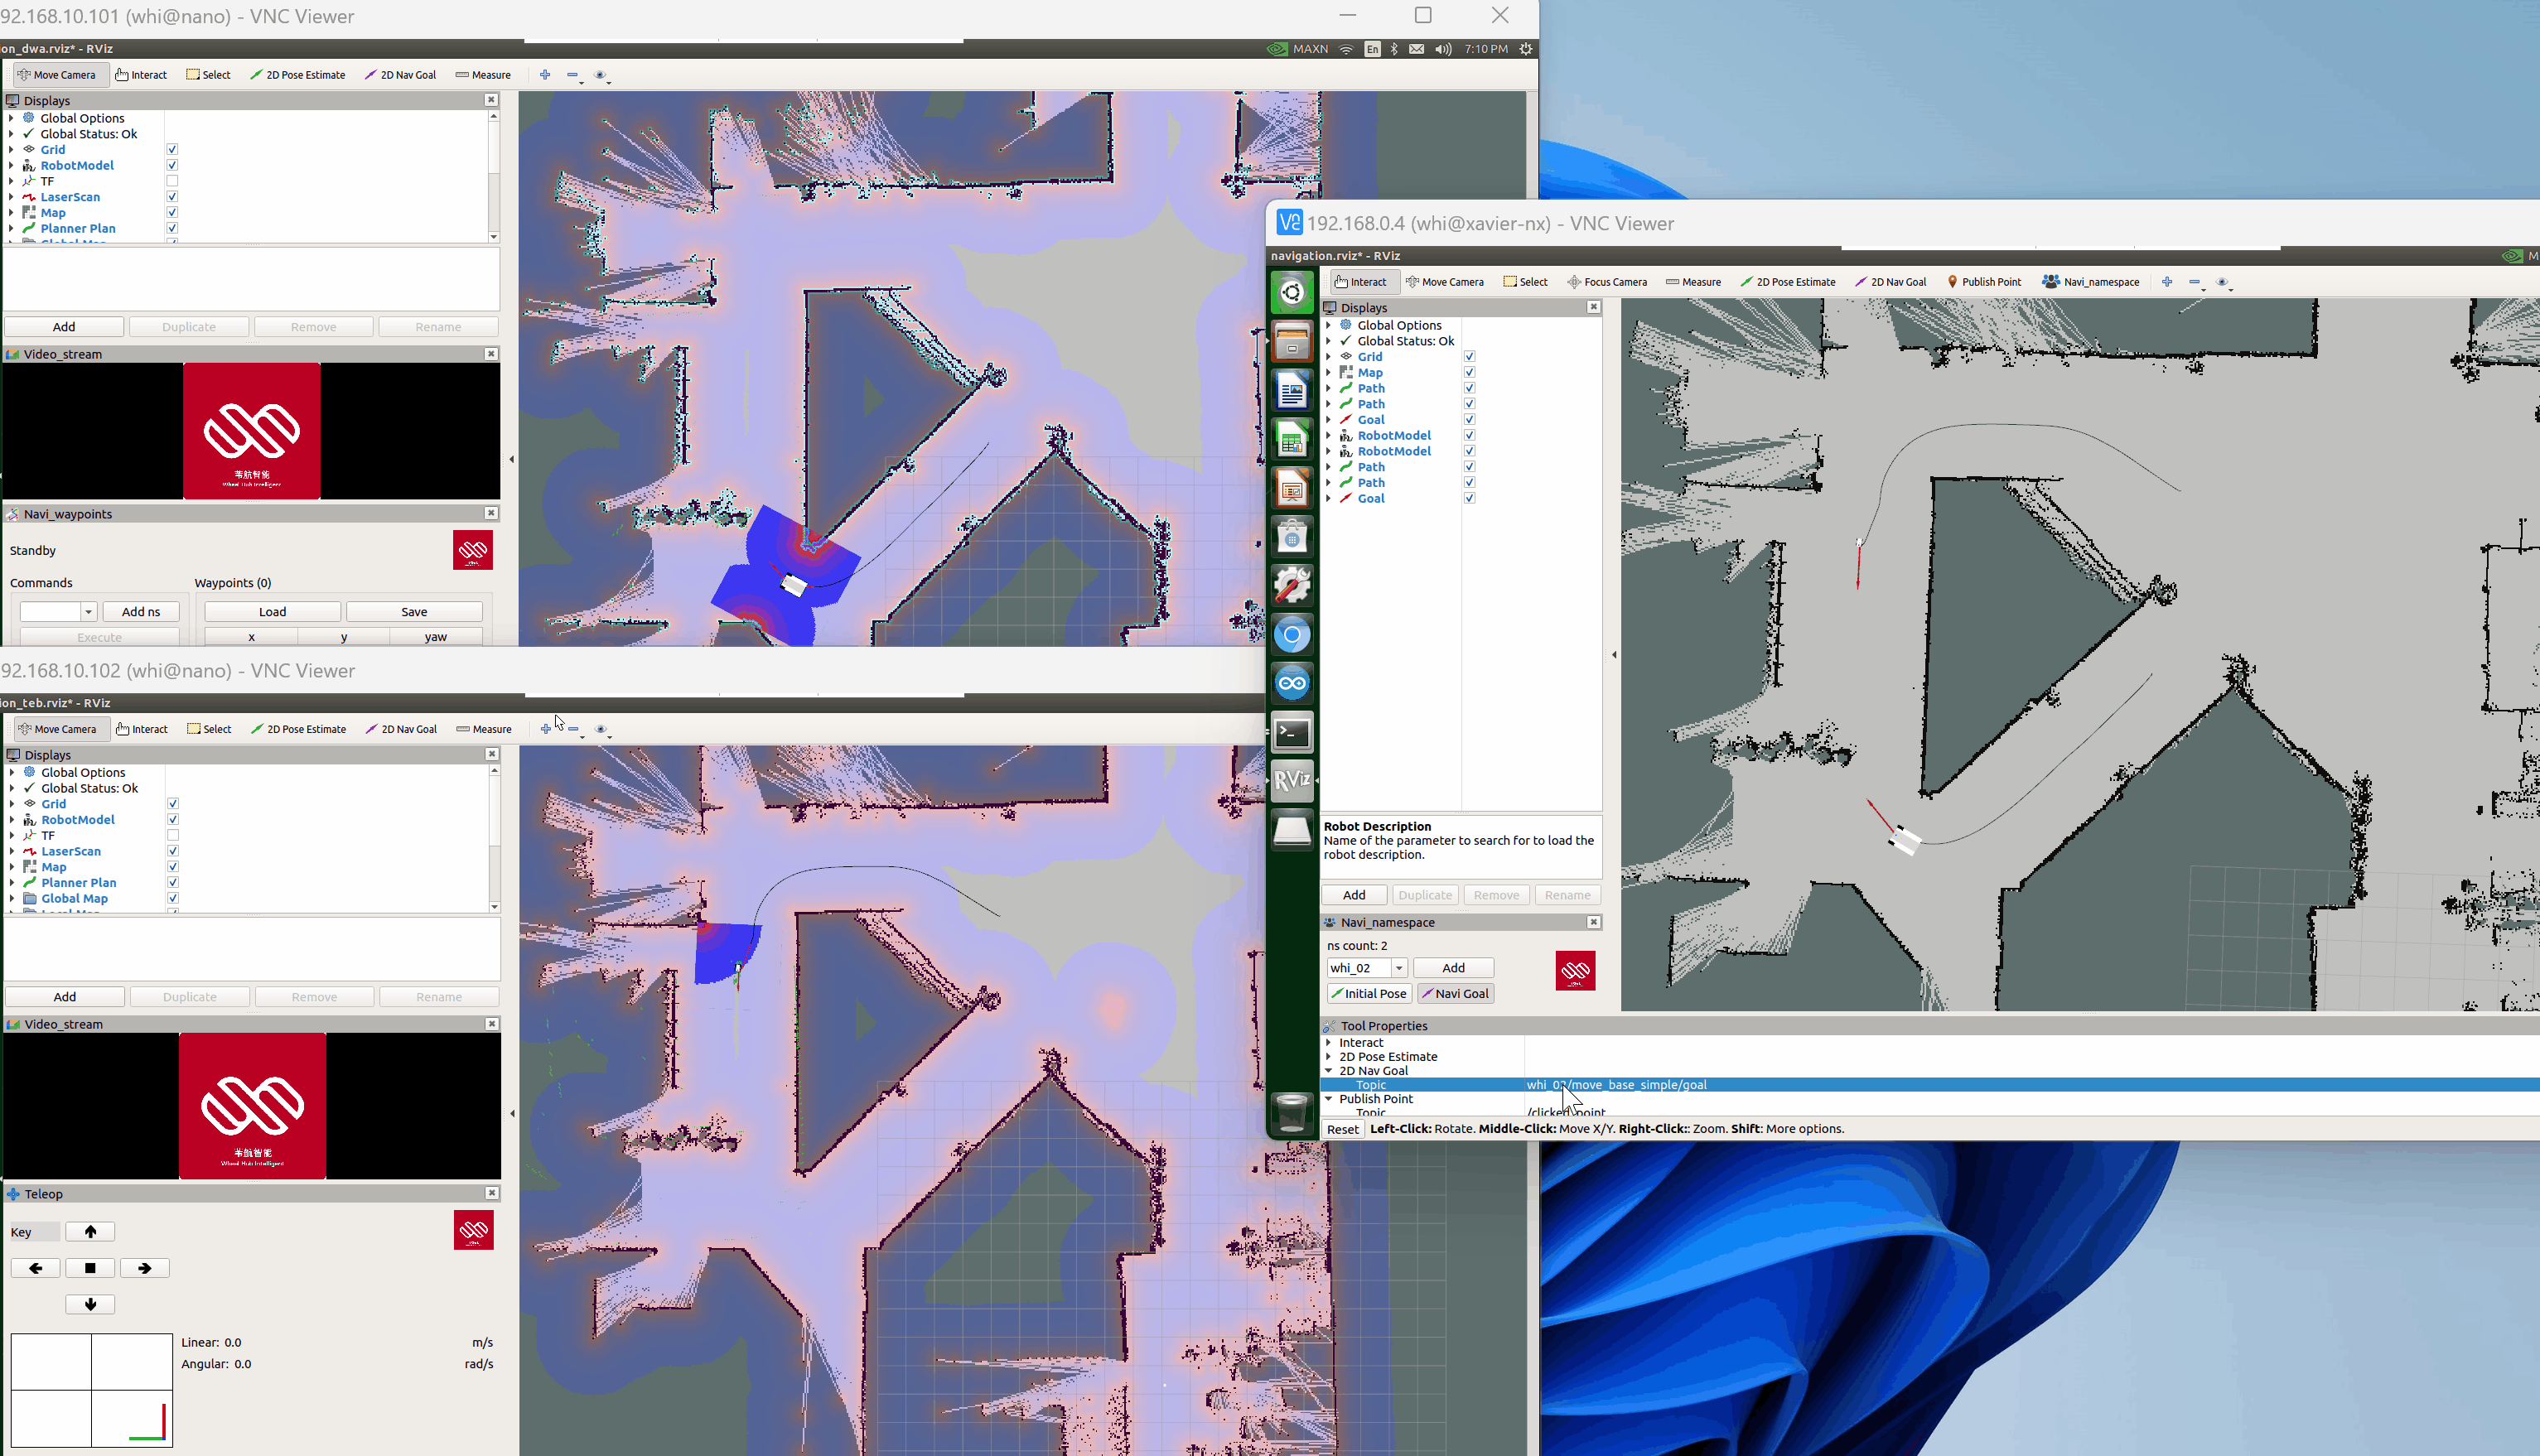Uncheck the LaserScan display in bottom RViz
The image size is (2540, 1456).
coord(173,851)
